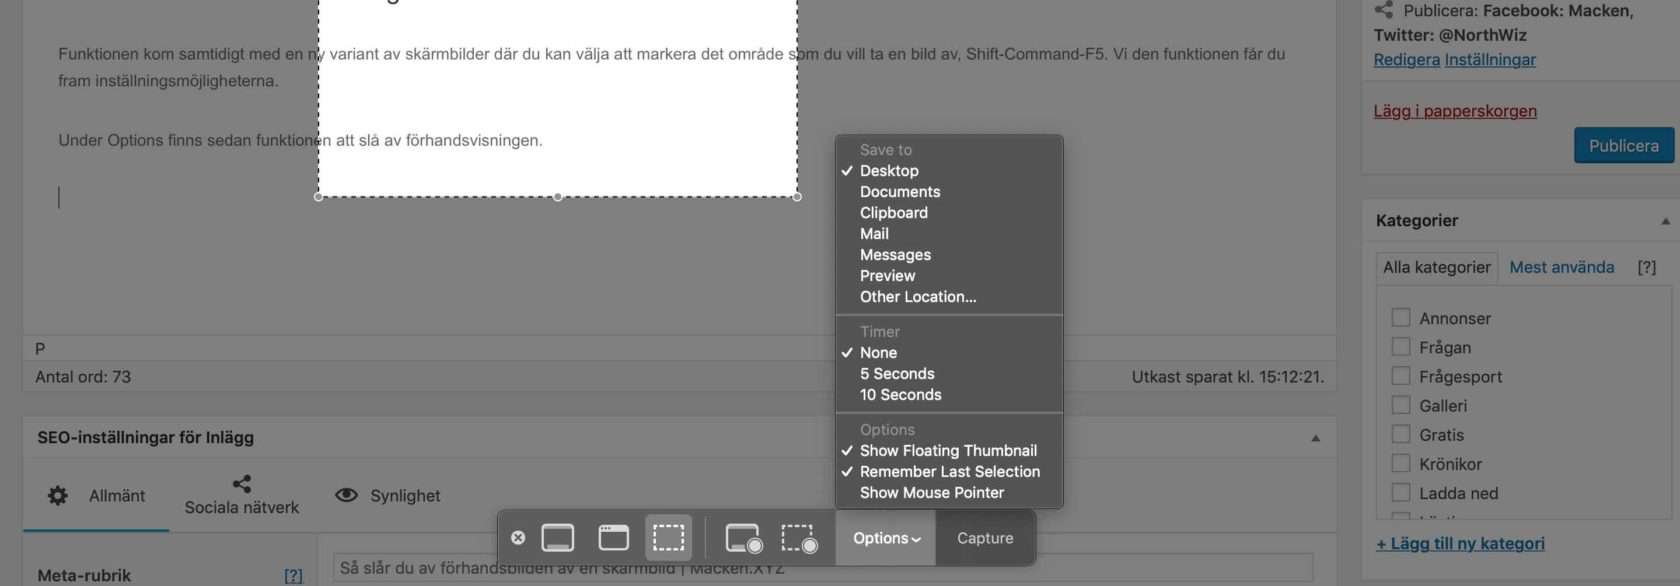Select Record Entire Screen icon
This screenshot has width=1680, height=586.
(743, 538)
